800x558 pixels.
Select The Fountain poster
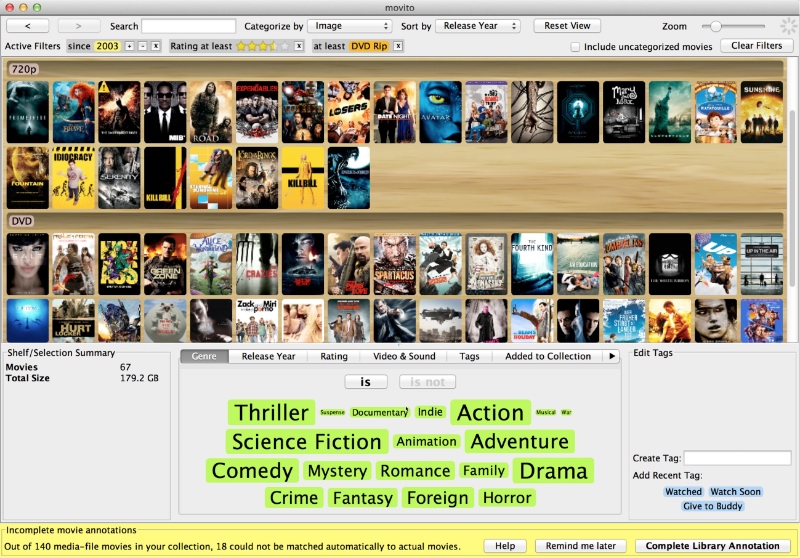[x=28, y=178]
